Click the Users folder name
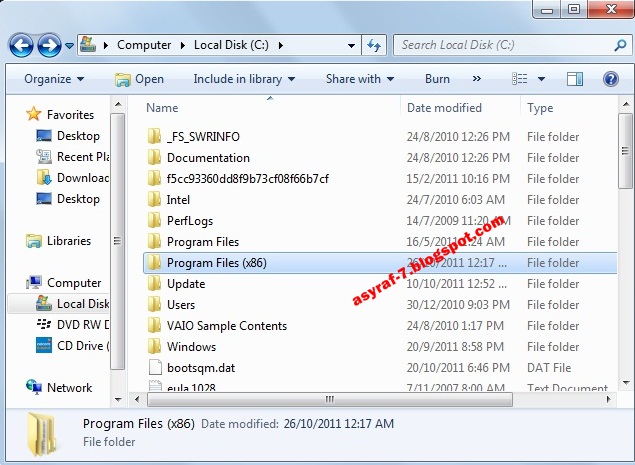The image size is (635, 465). pyautogui.click(x=181, y=305)
